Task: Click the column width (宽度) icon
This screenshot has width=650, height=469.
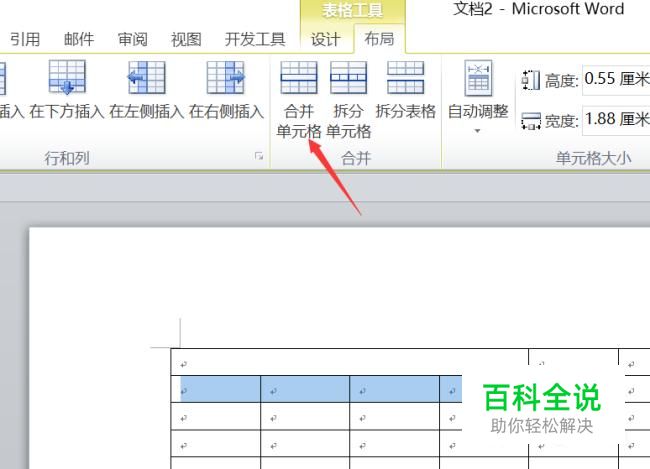Action: point(531,121)
